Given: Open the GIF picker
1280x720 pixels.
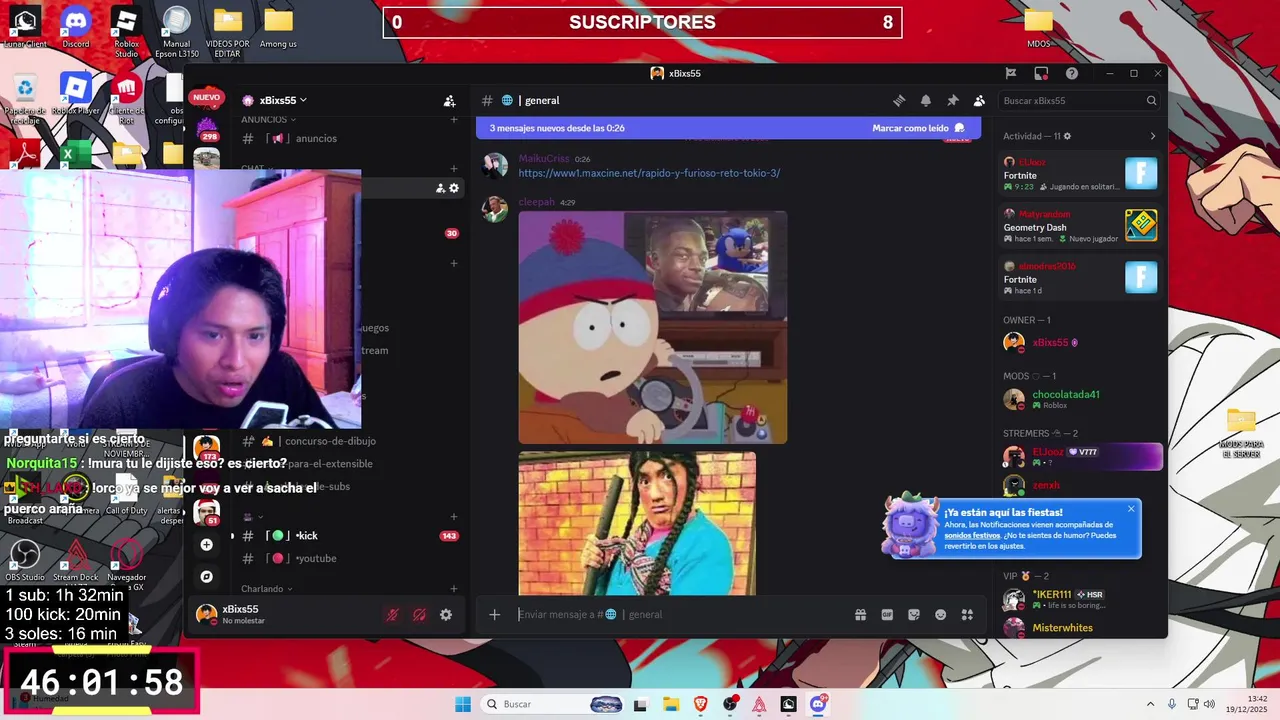Looking at the screenshot, I should tap(887, 614).
